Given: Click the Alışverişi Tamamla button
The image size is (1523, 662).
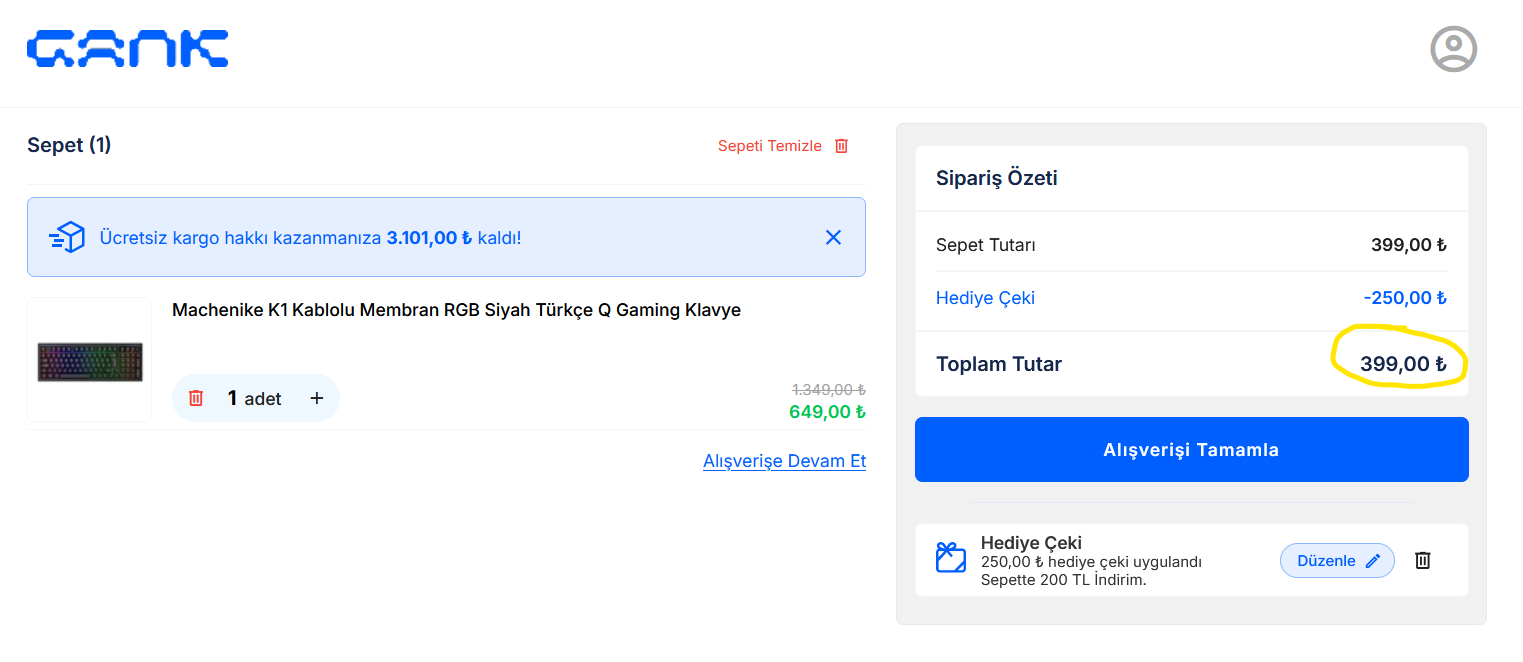Looking at the screenshot, I should (x=1191, y=449).
